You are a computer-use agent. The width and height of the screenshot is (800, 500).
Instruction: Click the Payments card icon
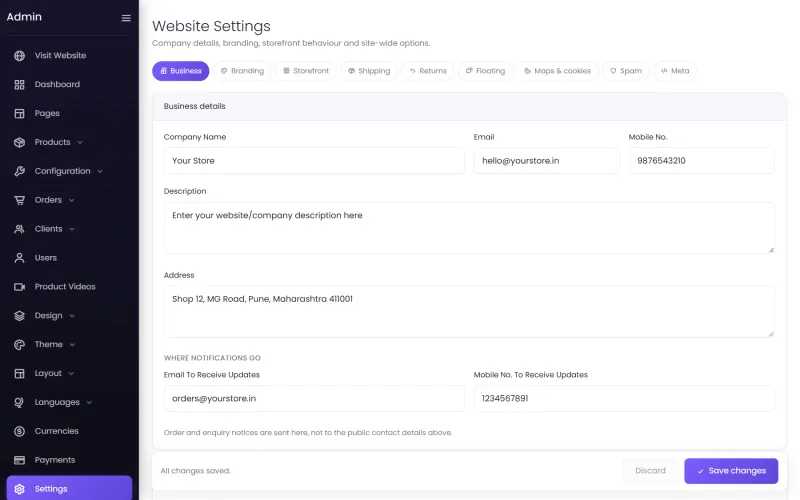tap(19, 460)
